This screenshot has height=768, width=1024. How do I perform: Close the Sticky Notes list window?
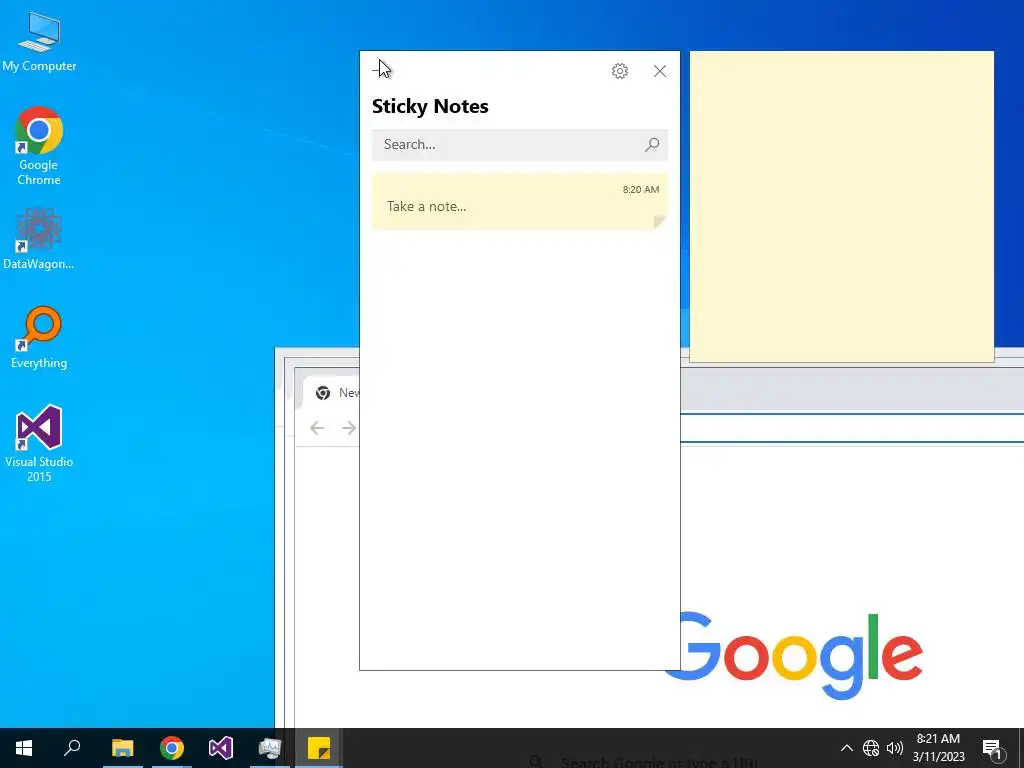(660, 71)
